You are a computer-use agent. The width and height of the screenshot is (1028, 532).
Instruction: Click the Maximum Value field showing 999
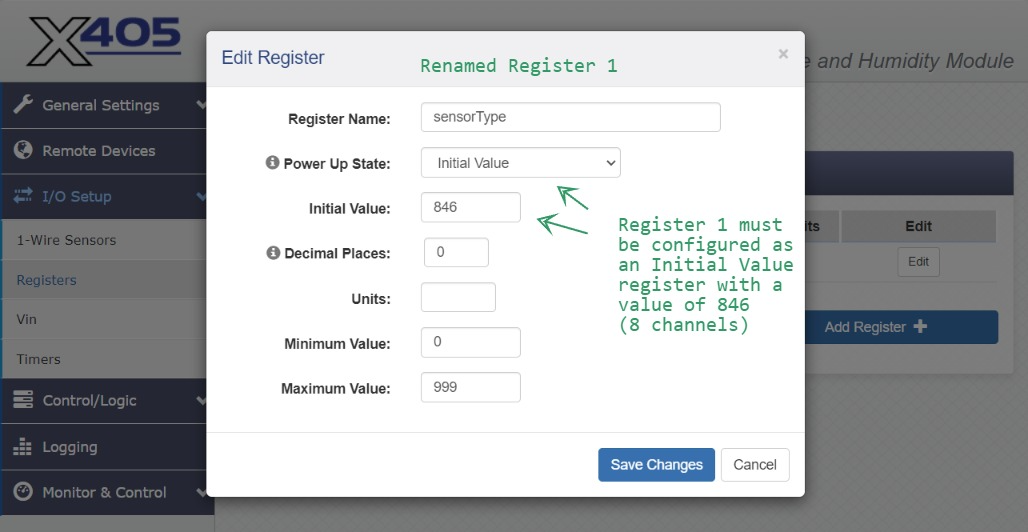point(471,387)
